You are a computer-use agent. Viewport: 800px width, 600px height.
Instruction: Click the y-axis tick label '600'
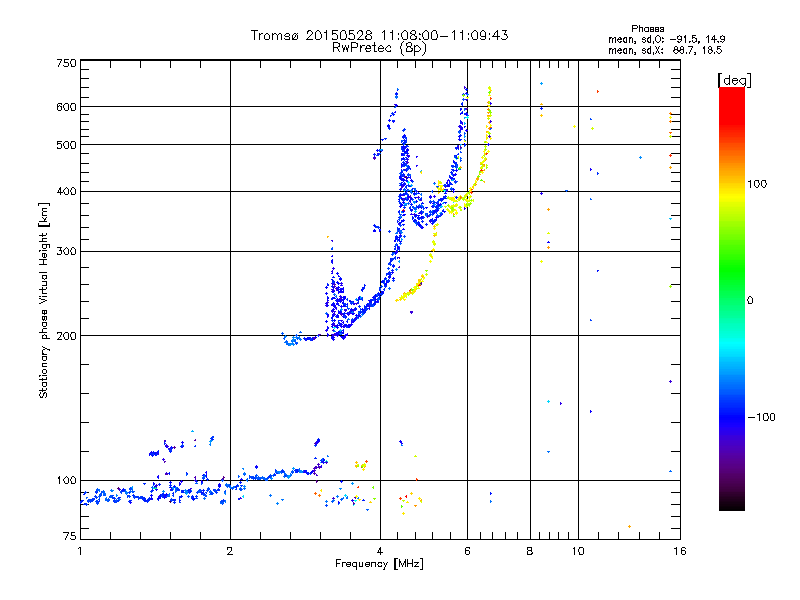click(x=66, y=107)
